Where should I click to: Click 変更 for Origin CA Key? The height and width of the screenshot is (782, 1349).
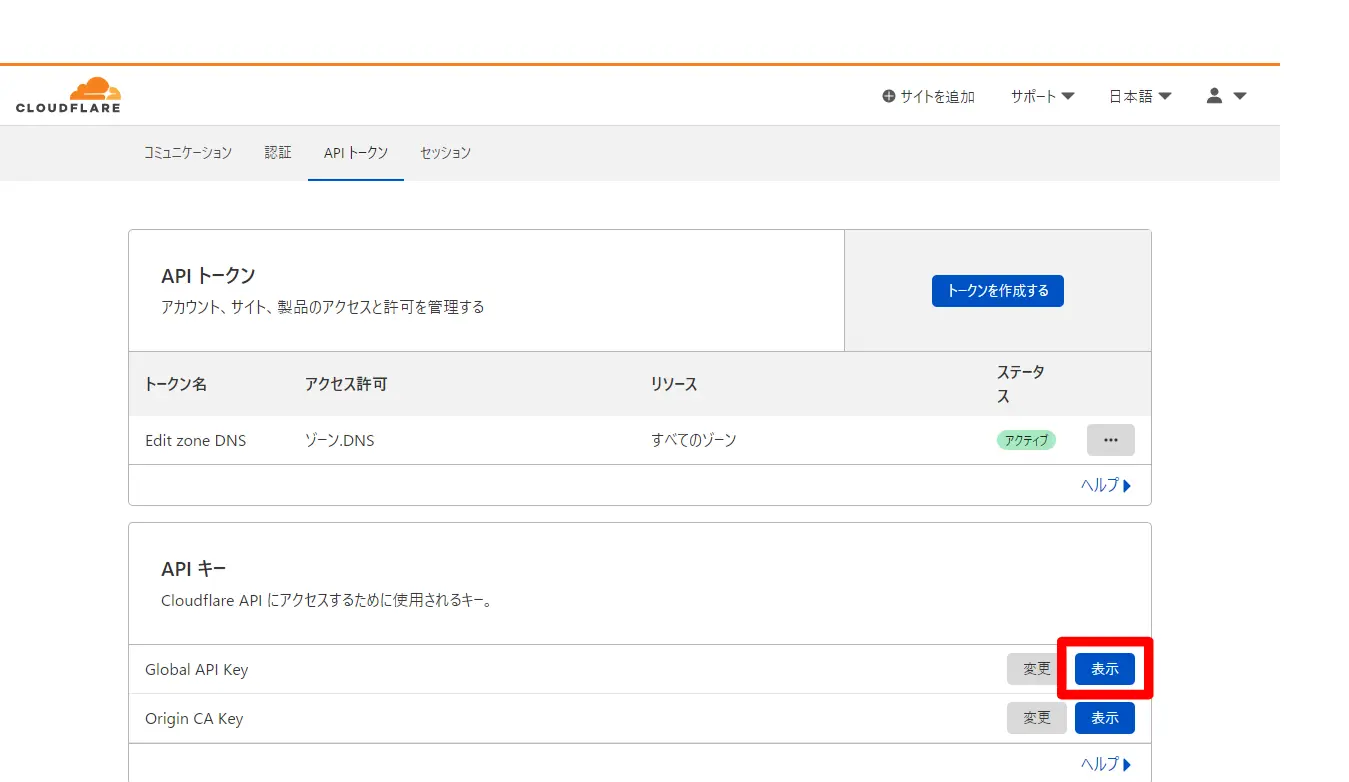(x=1037, y=718)
